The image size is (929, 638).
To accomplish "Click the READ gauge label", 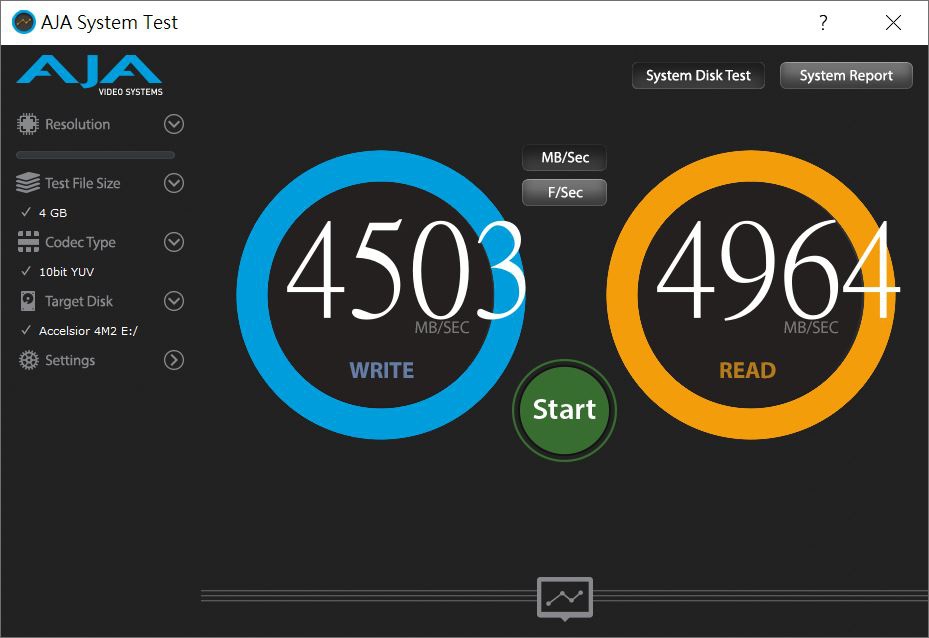I will pyautogui.click(x=748, y=370).
